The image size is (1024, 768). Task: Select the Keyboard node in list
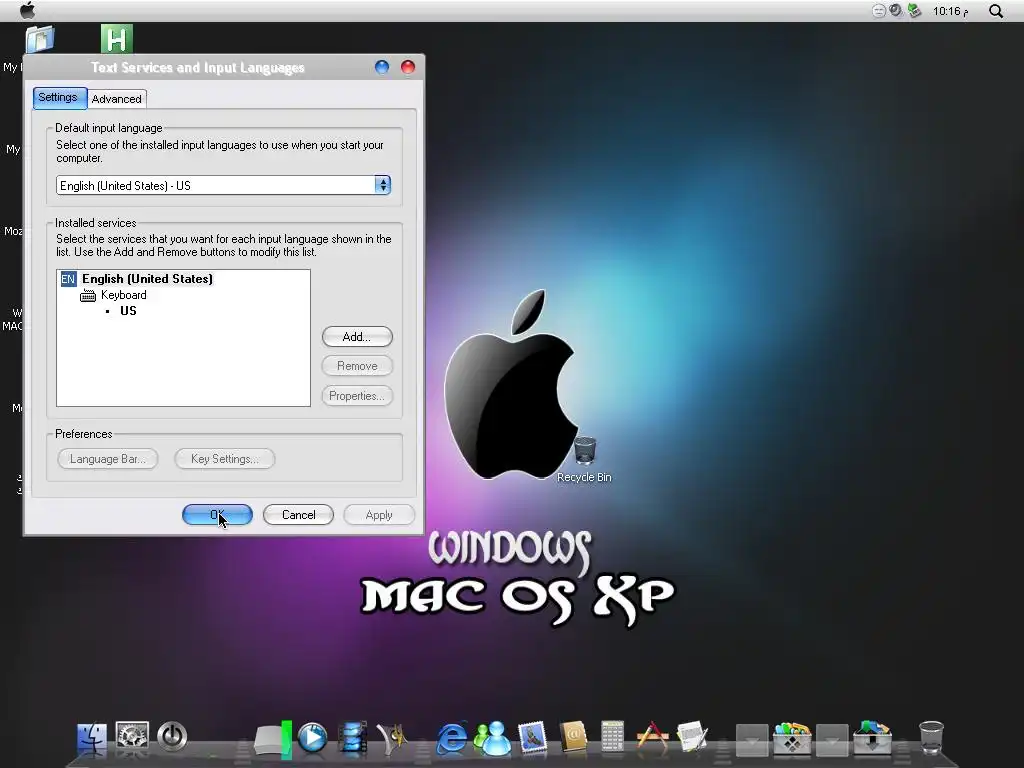point(123,295)
